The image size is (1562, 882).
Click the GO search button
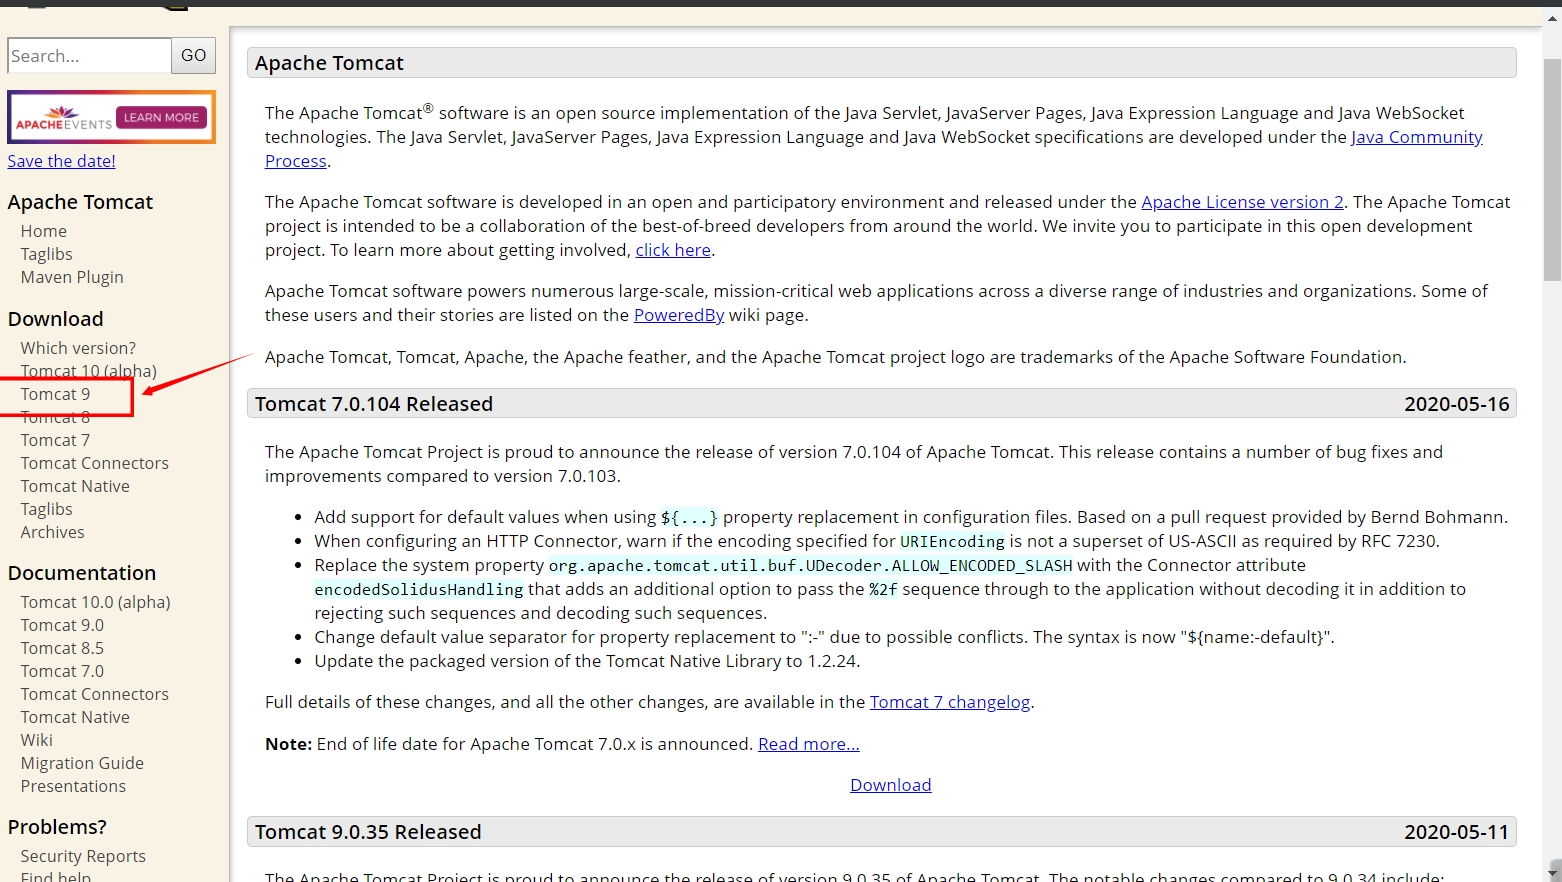(194, 56)
